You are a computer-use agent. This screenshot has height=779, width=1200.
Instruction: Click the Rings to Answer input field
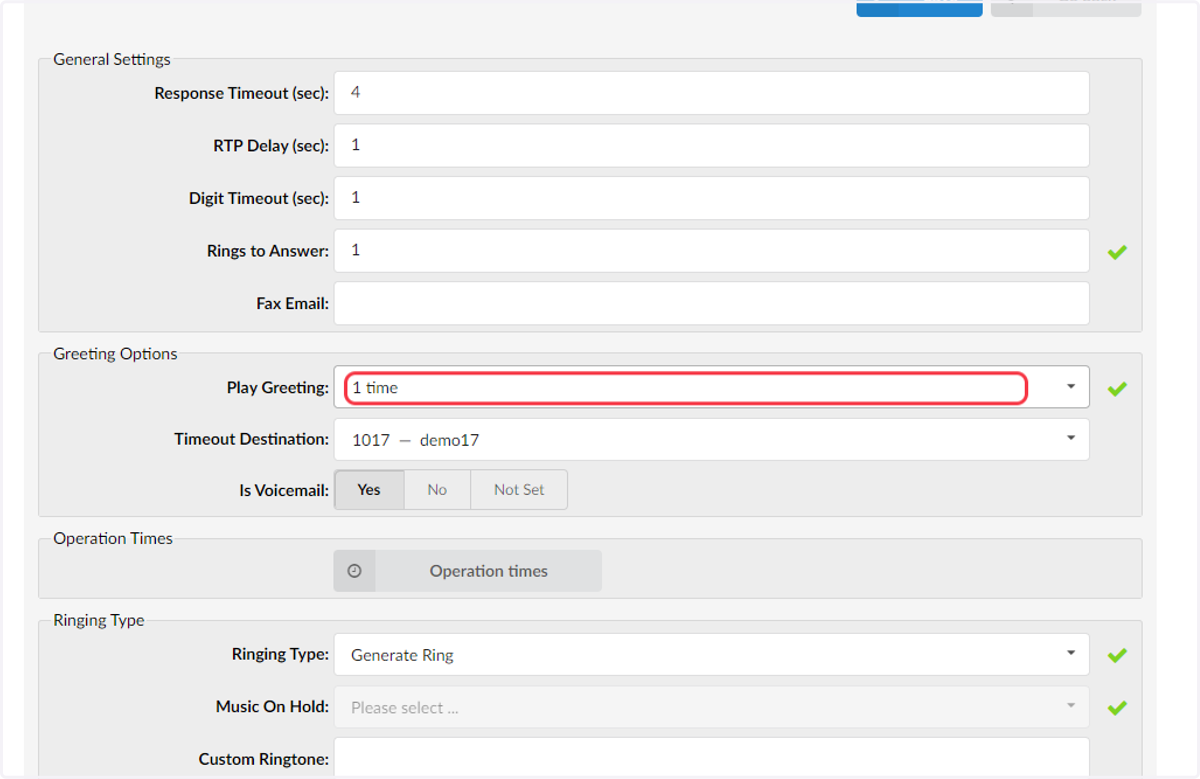pos(711,251)
